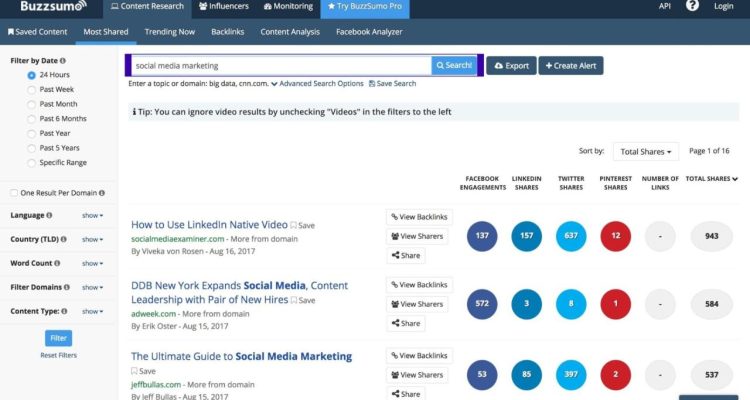Click Save bookmark for LinkedIn Native Video article
This screenshot has height=400, width=750.
pyautogui.click(x=303, y=225)
